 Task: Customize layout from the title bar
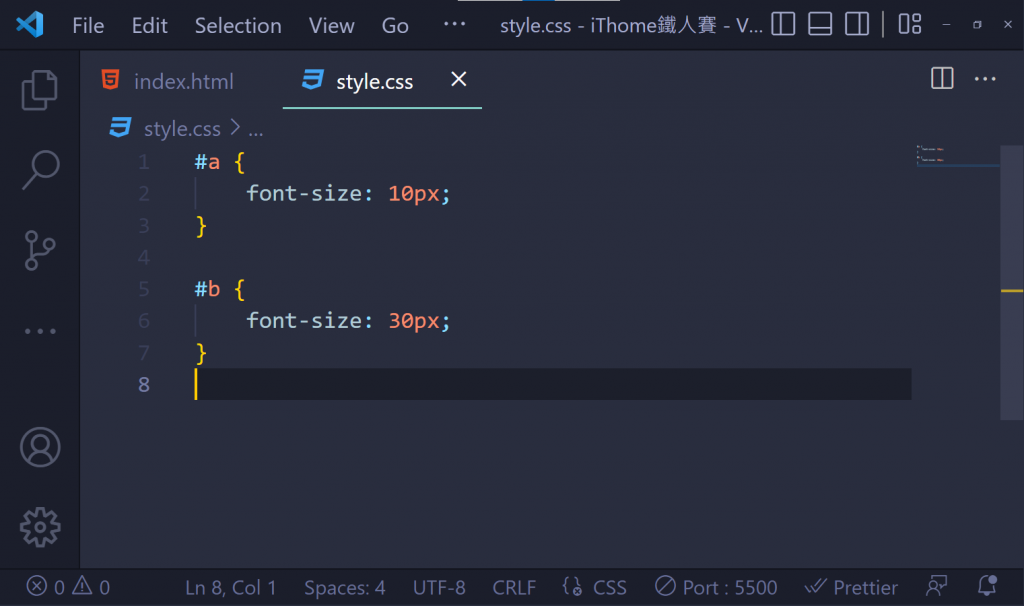pos(909,25)
